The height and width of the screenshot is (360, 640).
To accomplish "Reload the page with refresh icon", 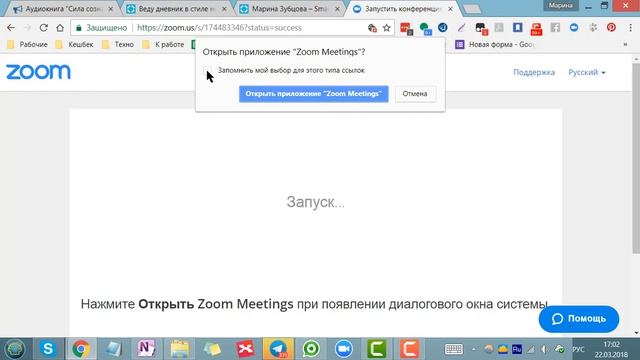I will coord(44,28).
